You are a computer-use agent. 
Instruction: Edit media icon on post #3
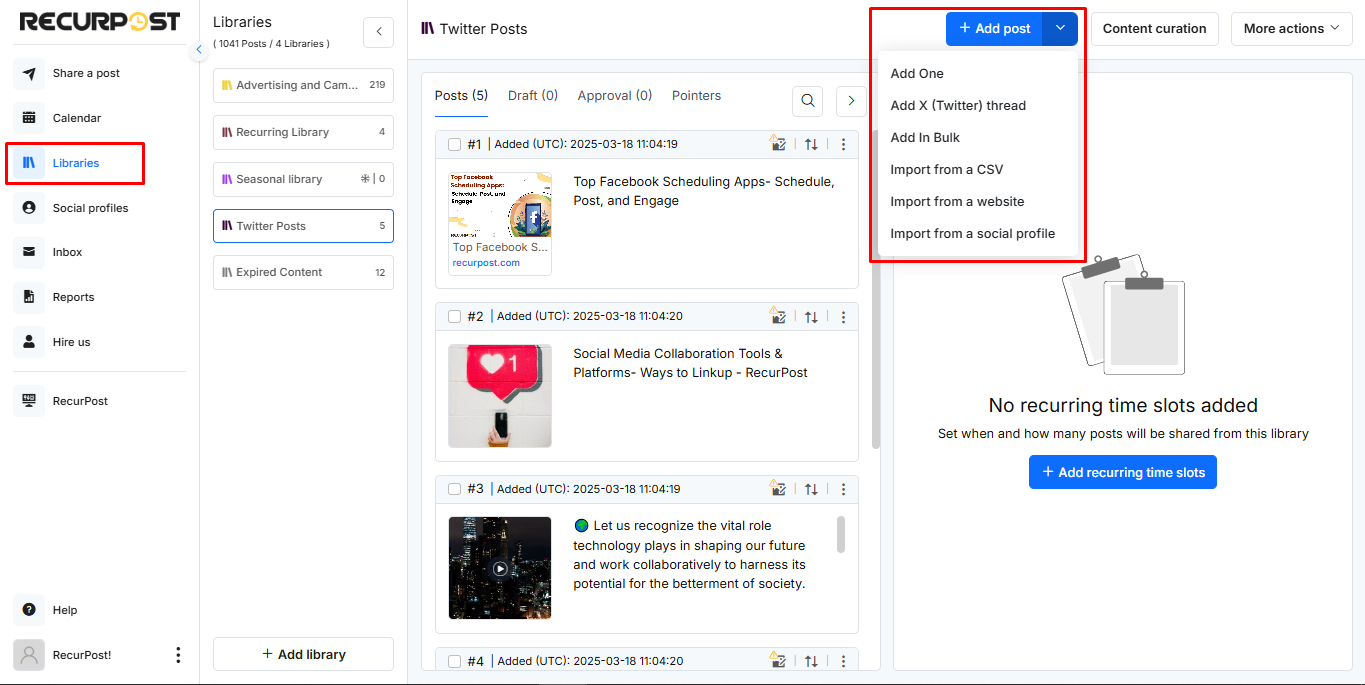point(778,489)
